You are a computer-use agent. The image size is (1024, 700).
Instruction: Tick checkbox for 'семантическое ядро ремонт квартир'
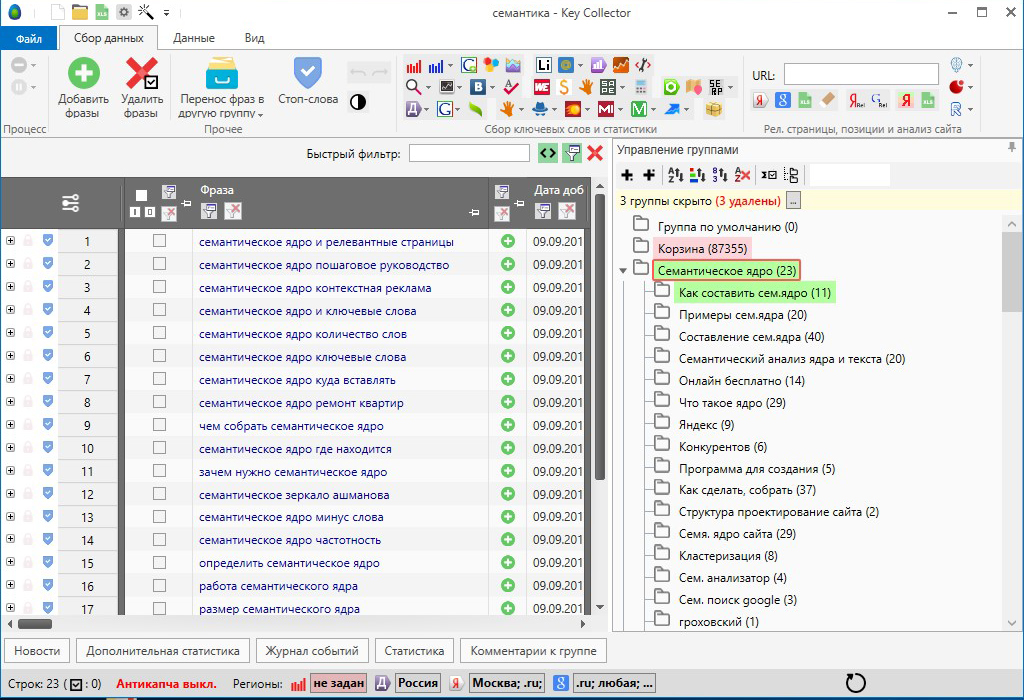point(159,402)
